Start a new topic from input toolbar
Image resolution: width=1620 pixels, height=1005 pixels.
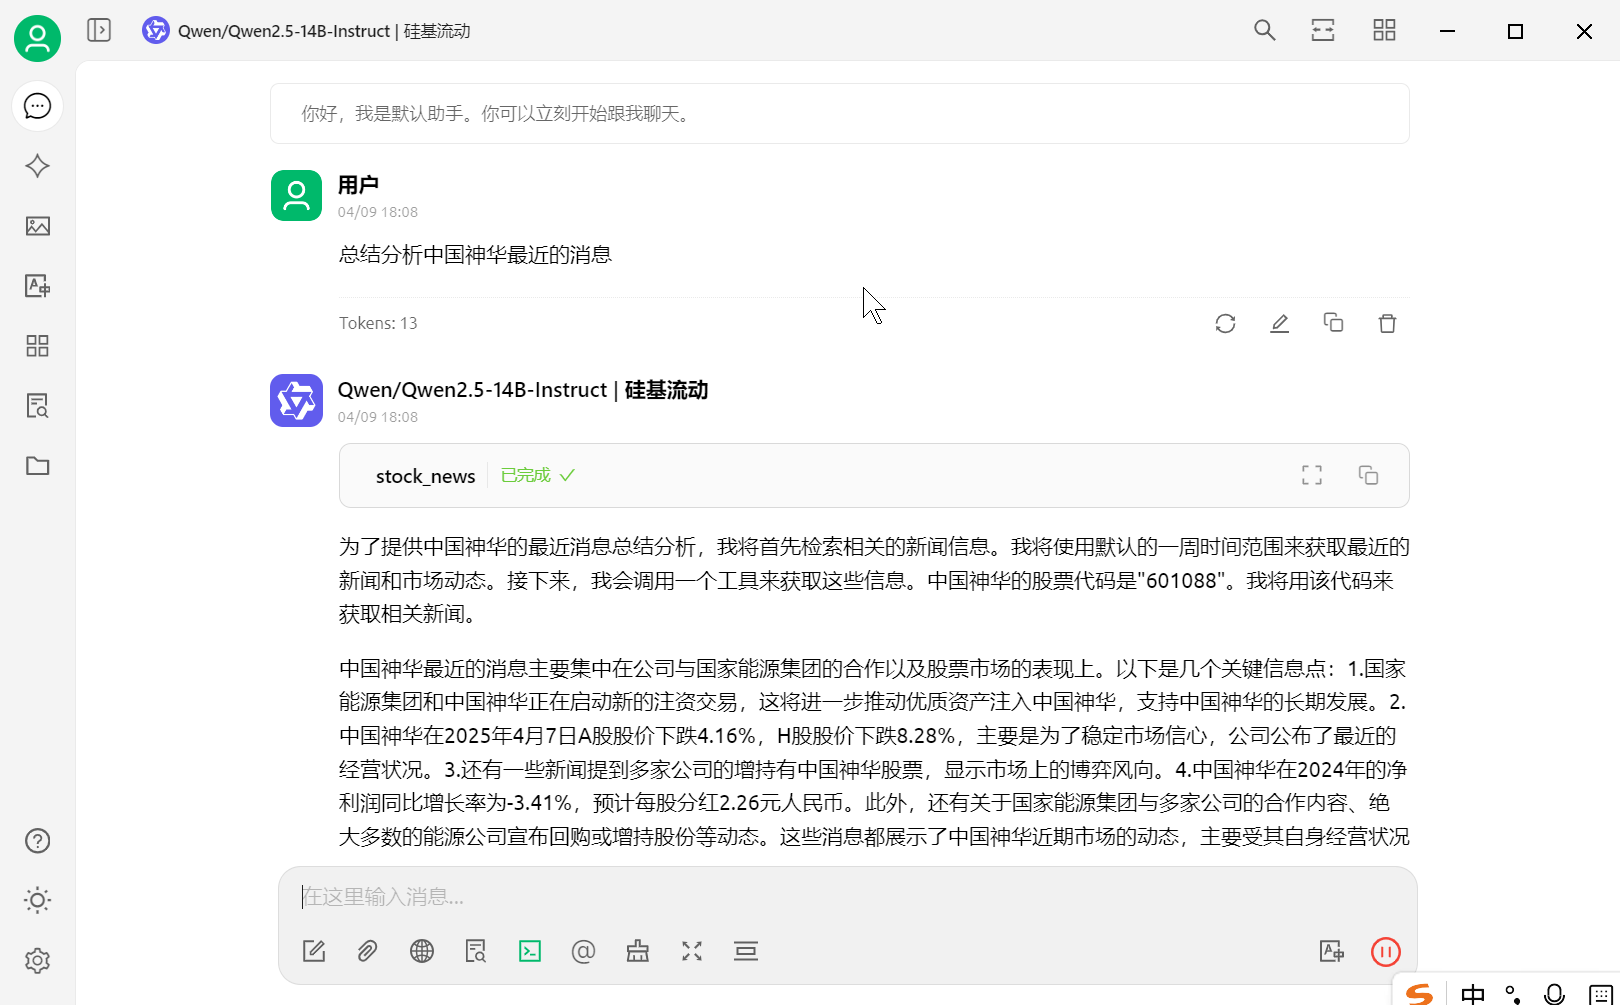pos(314,951)
